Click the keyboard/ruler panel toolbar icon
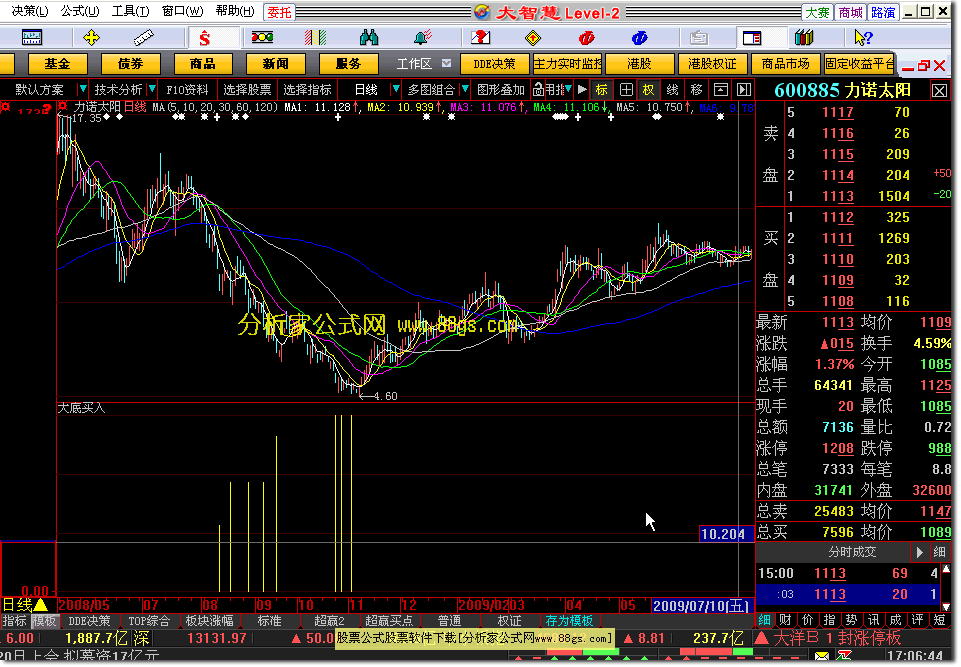This screenshot has width=961, height=667. [32, 38]
